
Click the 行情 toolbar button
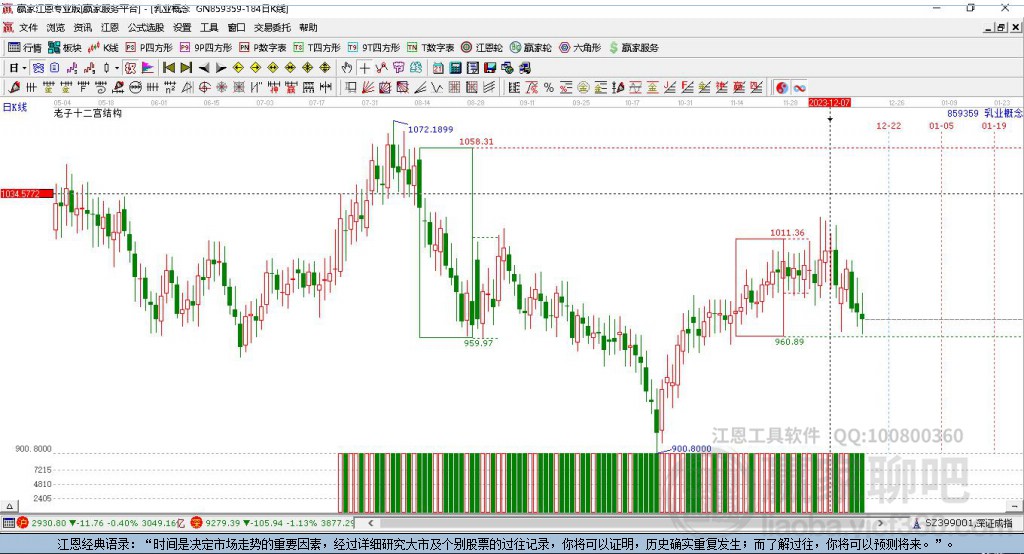(25, 48)
